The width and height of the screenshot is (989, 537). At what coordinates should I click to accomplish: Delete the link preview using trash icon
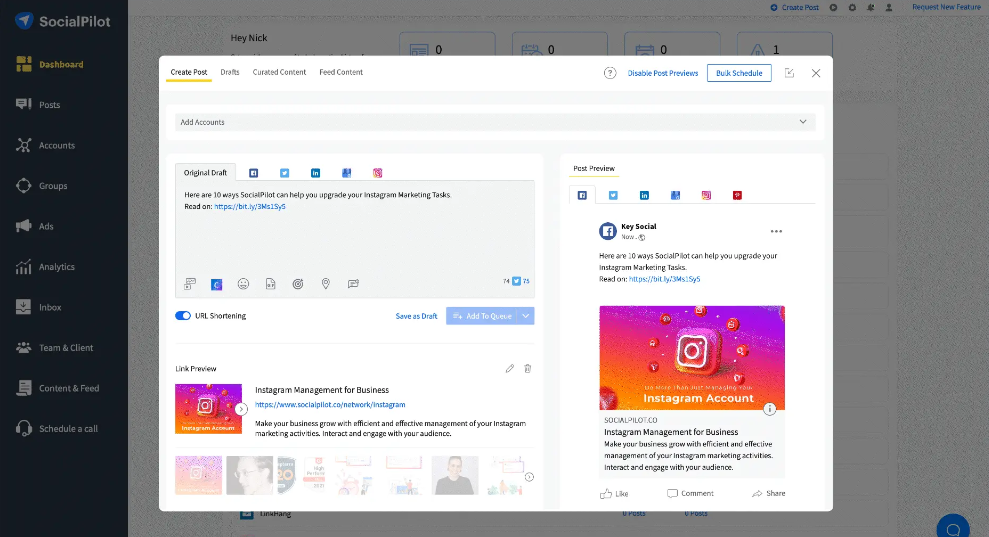(528, 368)
